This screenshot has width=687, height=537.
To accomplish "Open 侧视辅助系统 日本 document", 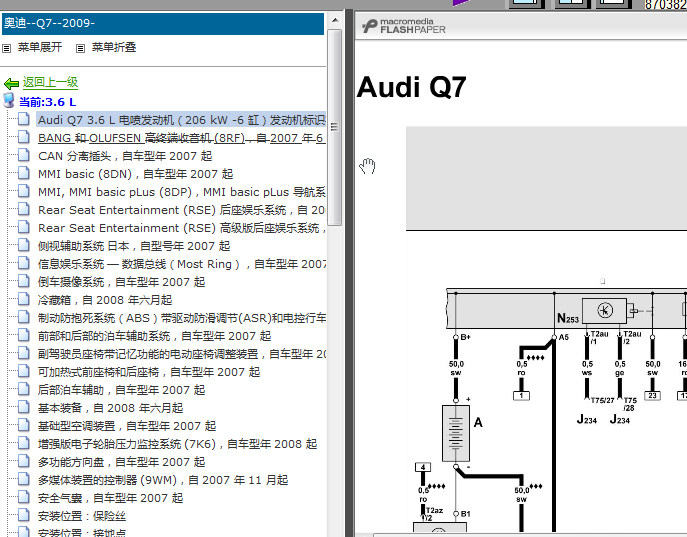I will pos(134,246).
